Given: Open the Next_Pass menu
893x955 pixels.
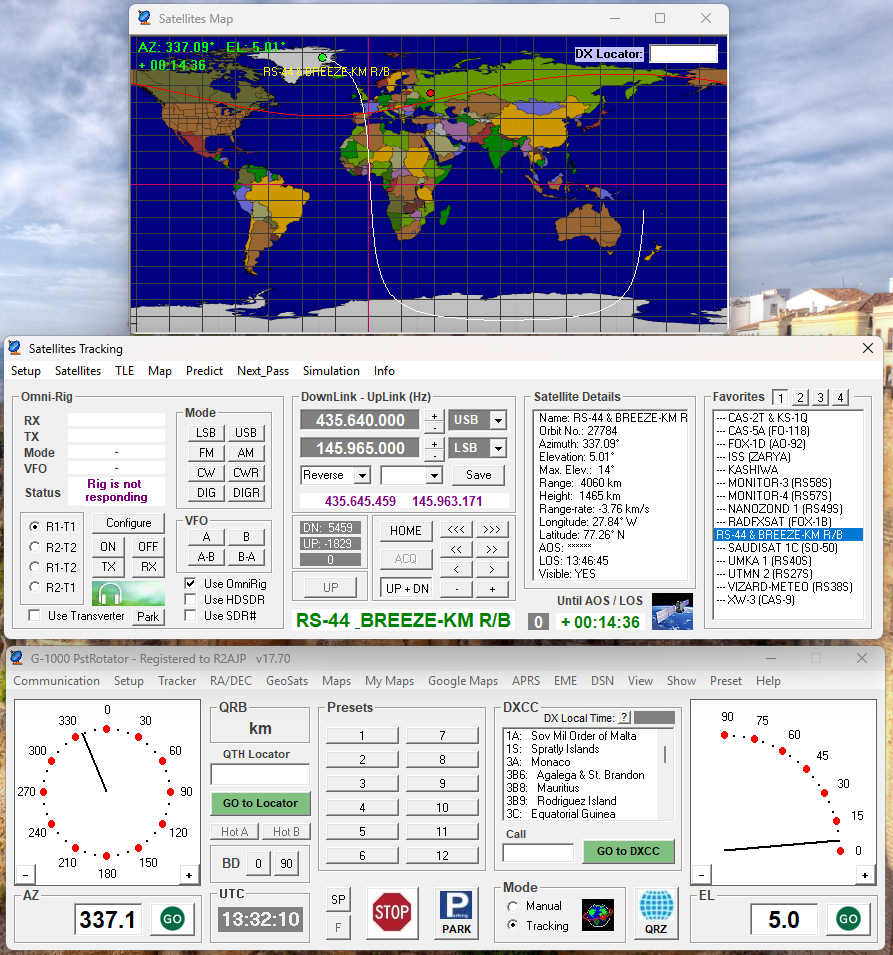Looking at the screenshot, I should tap(263, 370).
